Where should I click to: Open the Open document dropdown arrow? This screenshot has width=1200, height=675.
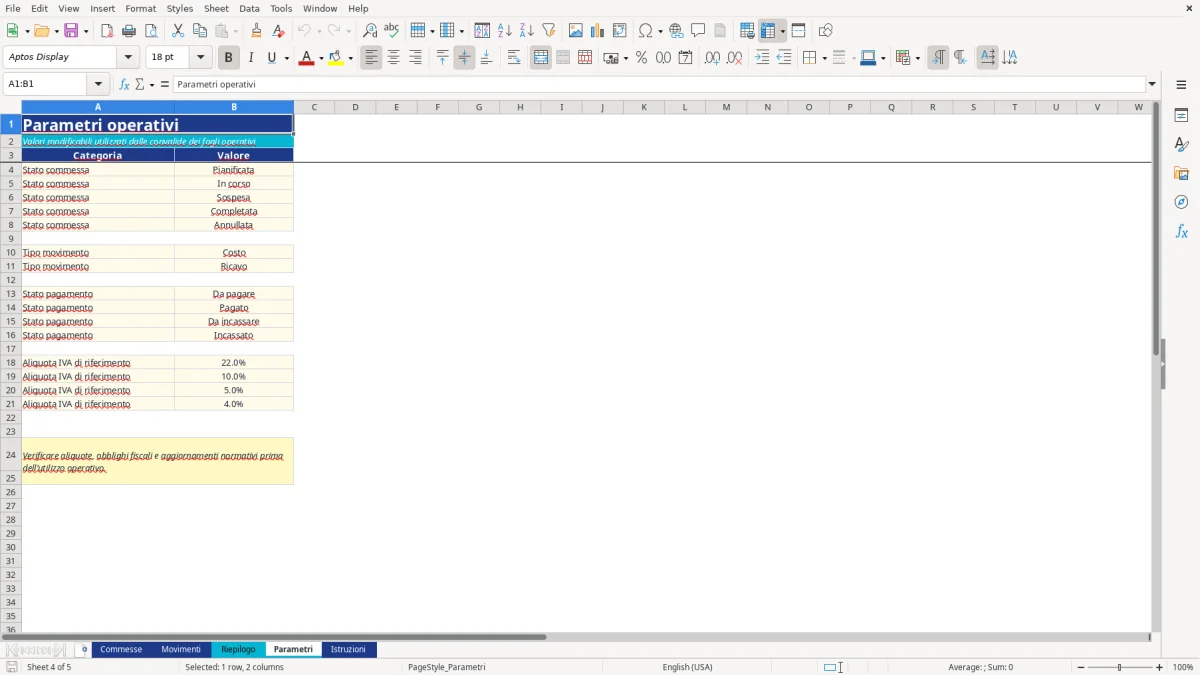tap(56, 31)
